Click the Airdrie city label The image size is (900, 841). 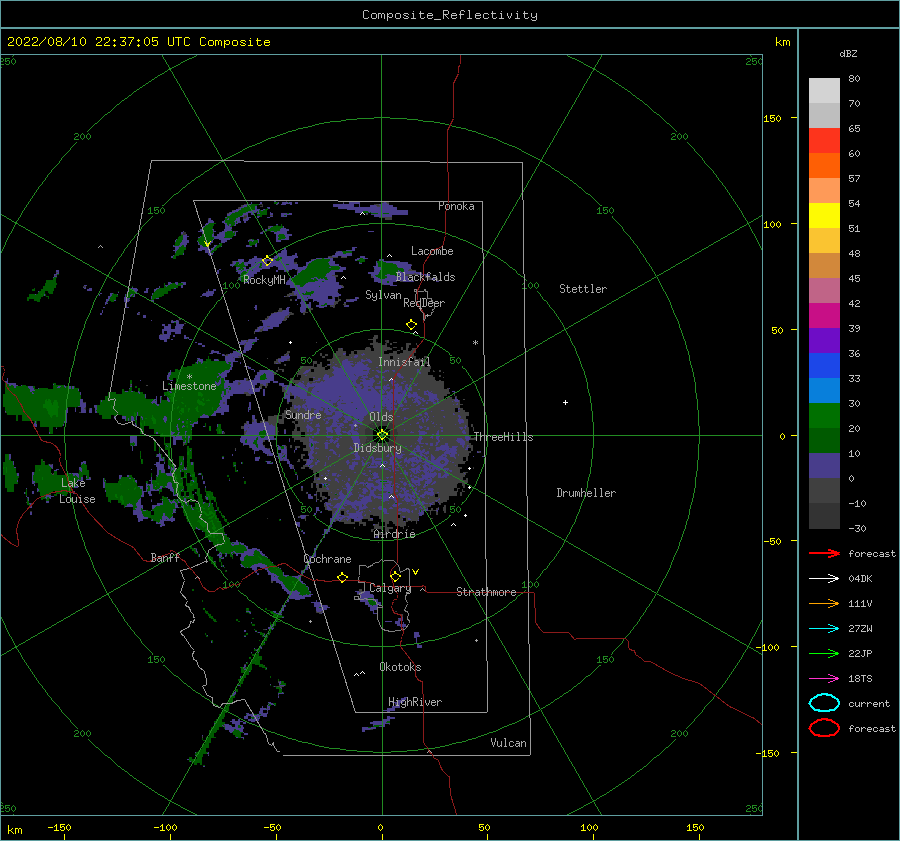pos(394,534)
